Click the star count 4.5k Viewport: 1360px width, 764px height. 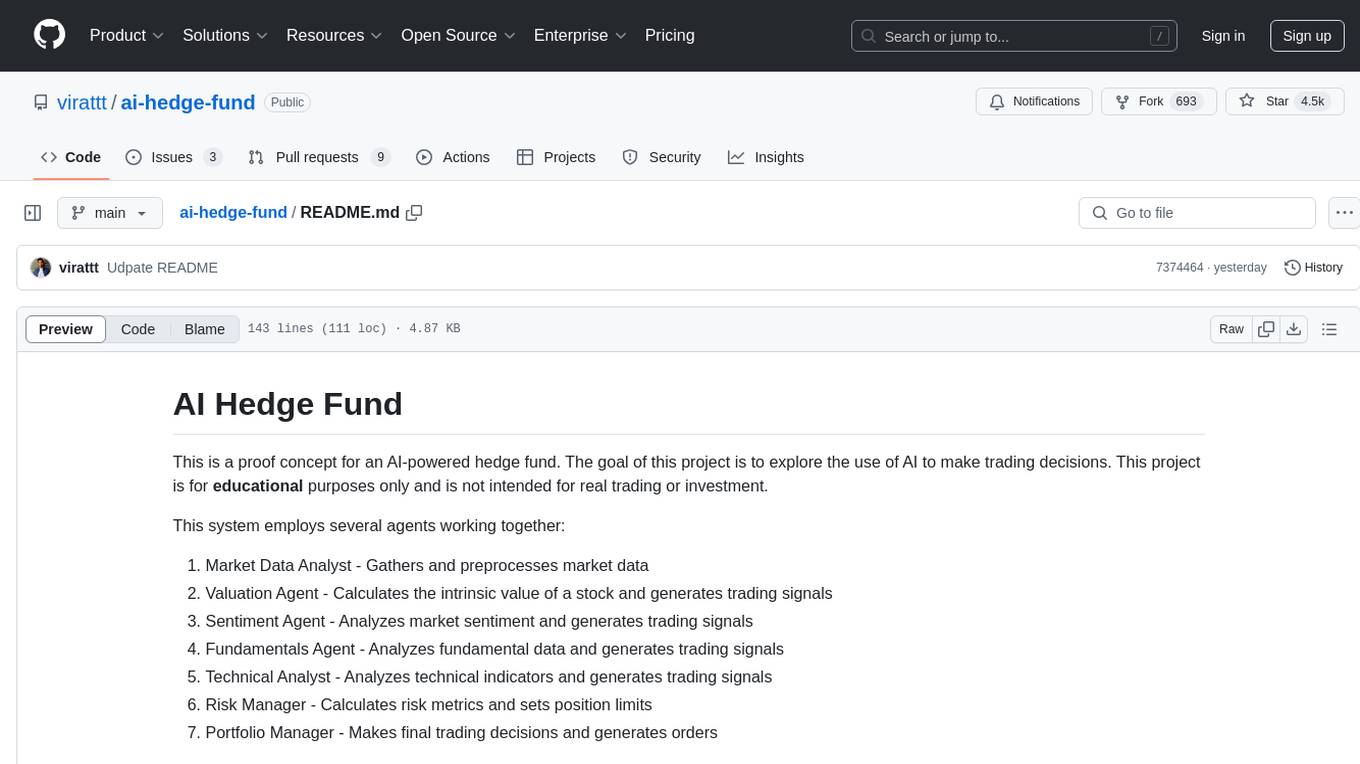[1312, 102]
